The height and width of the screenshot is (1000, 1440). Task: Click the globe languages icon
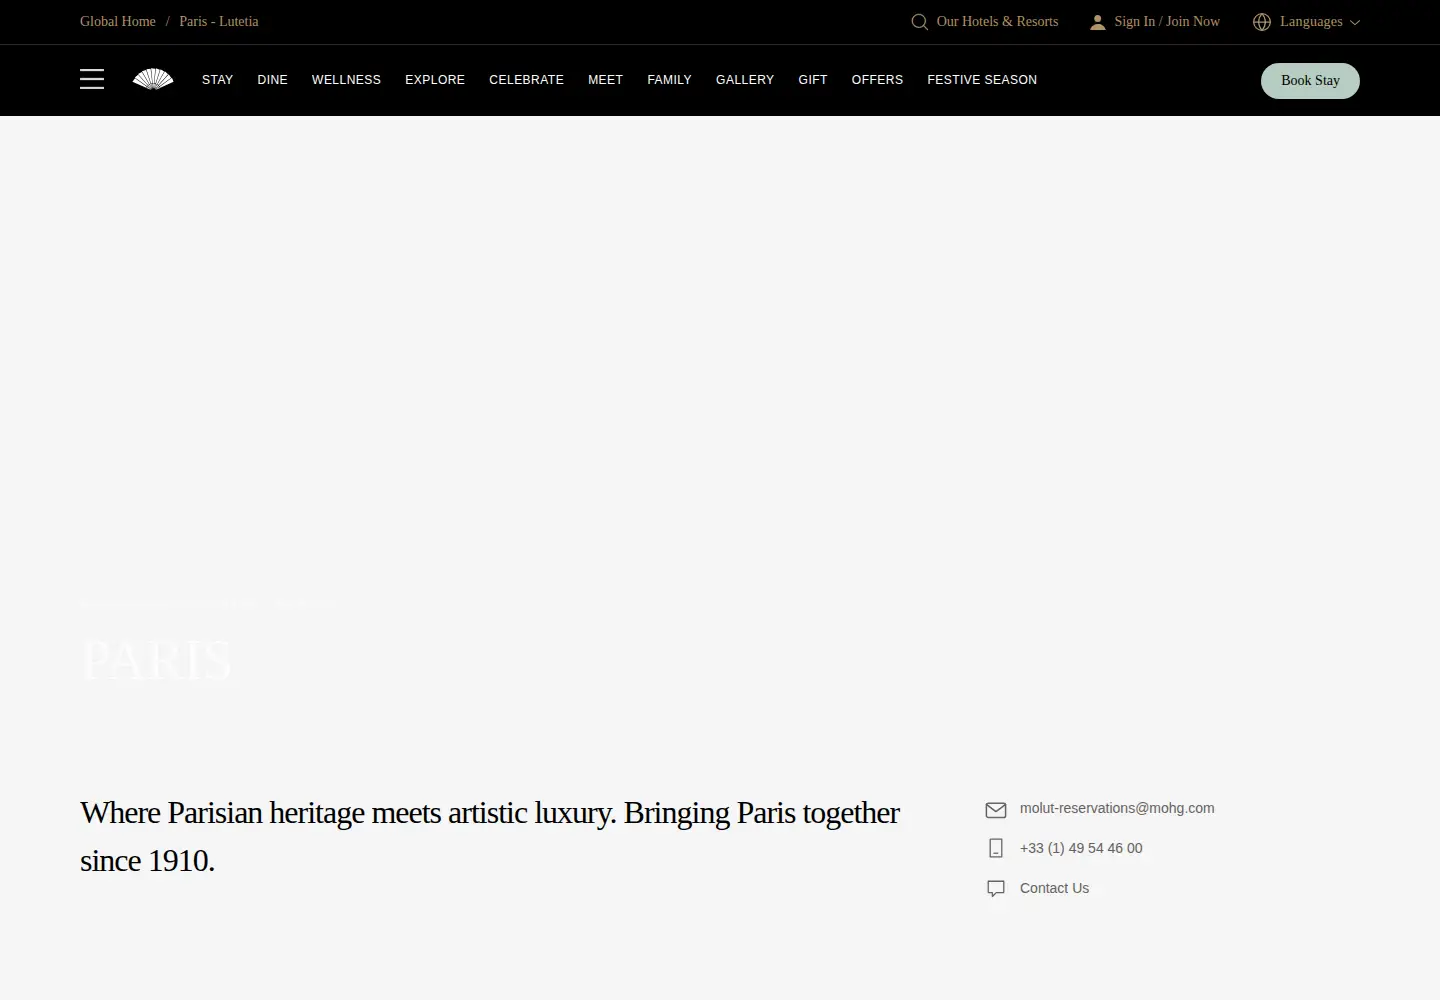(1262, 22)
